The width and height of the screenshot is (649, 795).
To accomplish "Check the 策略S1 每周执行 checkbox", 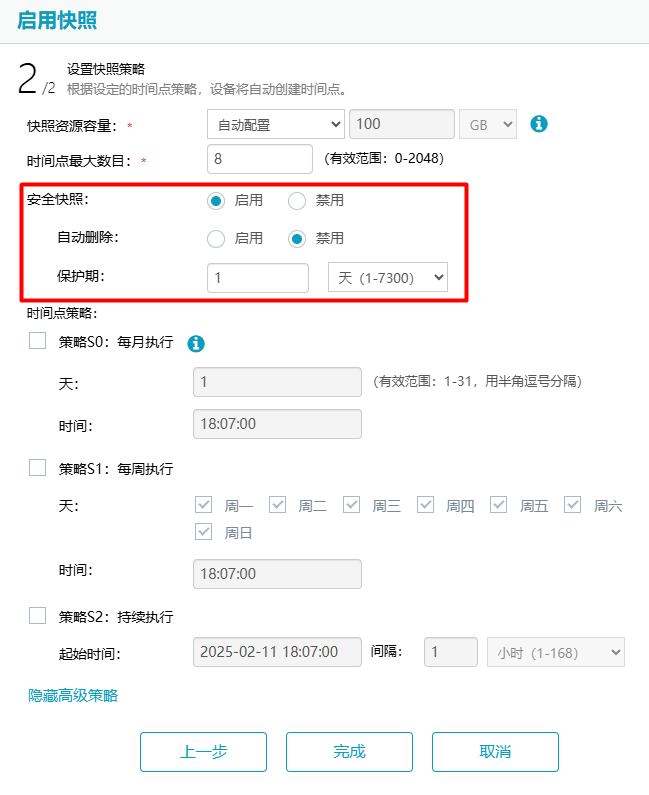I will pos(38,467).
